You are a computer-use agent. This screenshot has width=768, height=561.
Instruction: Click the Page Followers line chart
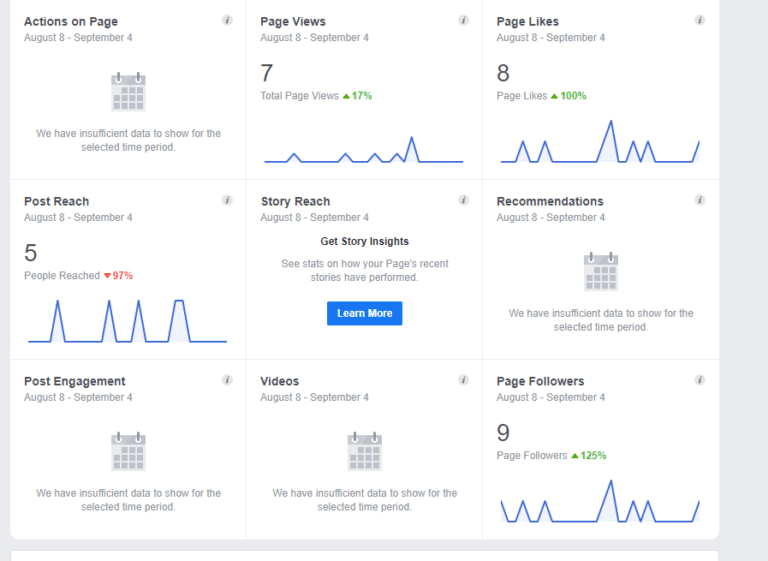click(600, 501)
